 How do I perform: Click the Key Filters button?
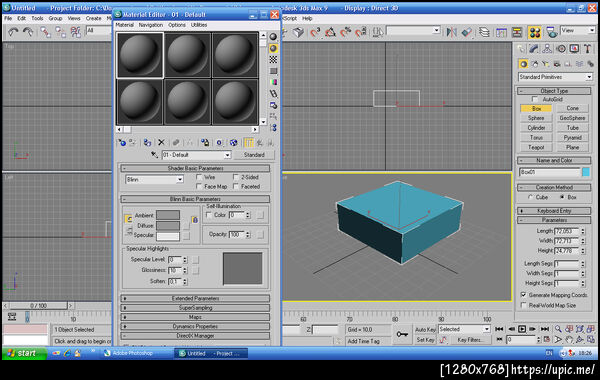pyautogui.click(x=470, y=340)
